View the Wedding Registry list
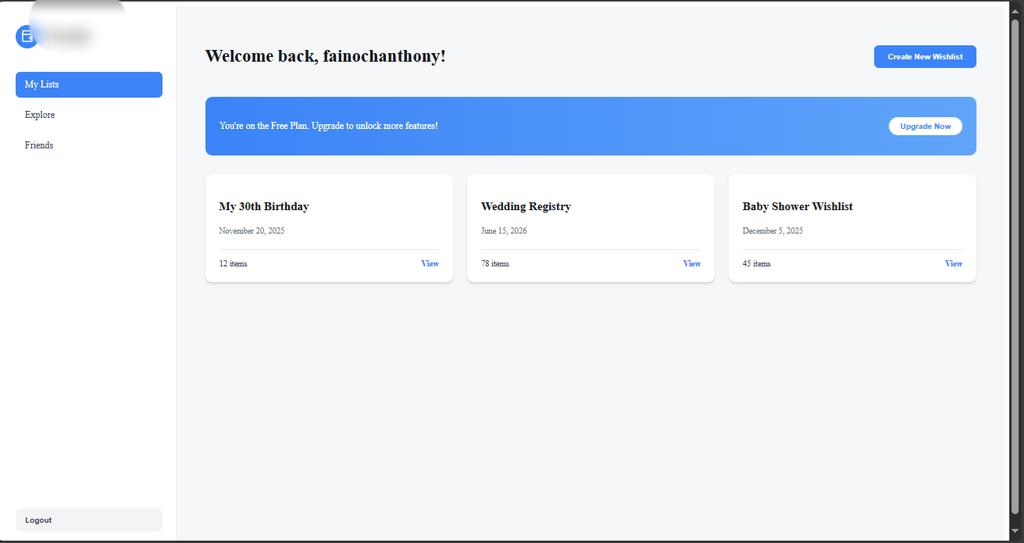The image size is (1024, 543). click(x=692, y=263)
